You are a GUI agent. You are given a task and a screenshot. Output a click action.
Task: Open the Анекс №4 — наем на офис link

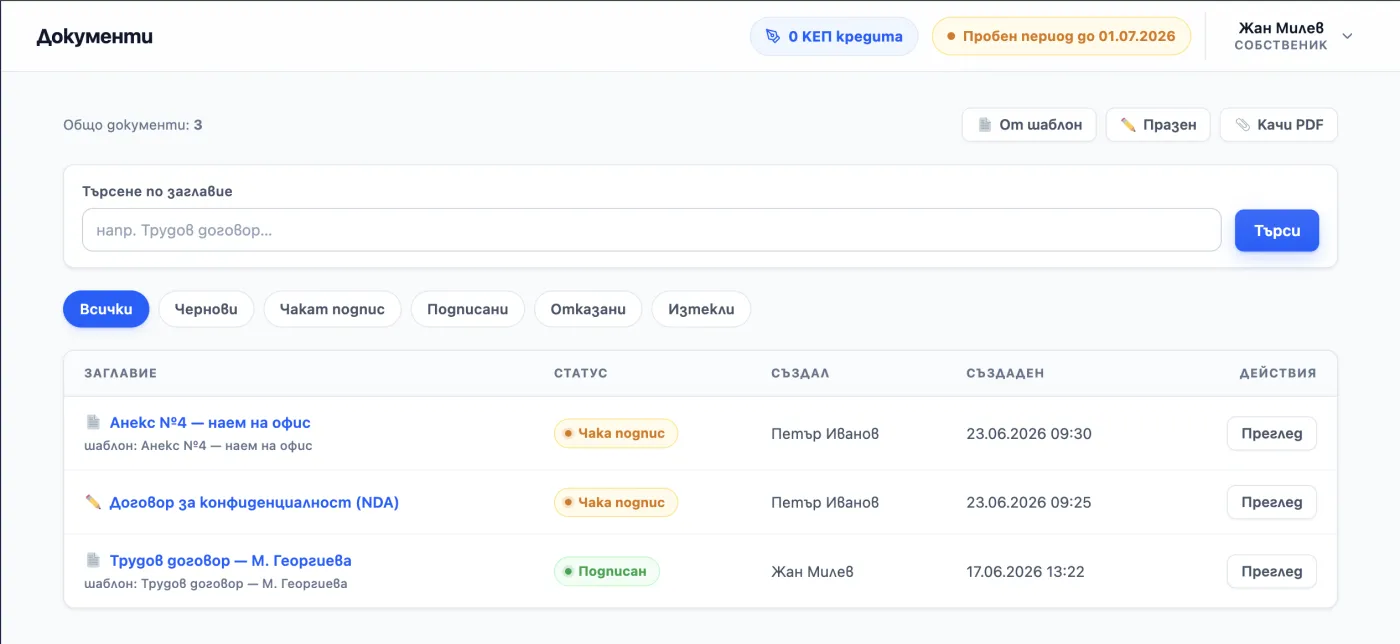pos(210,423)
